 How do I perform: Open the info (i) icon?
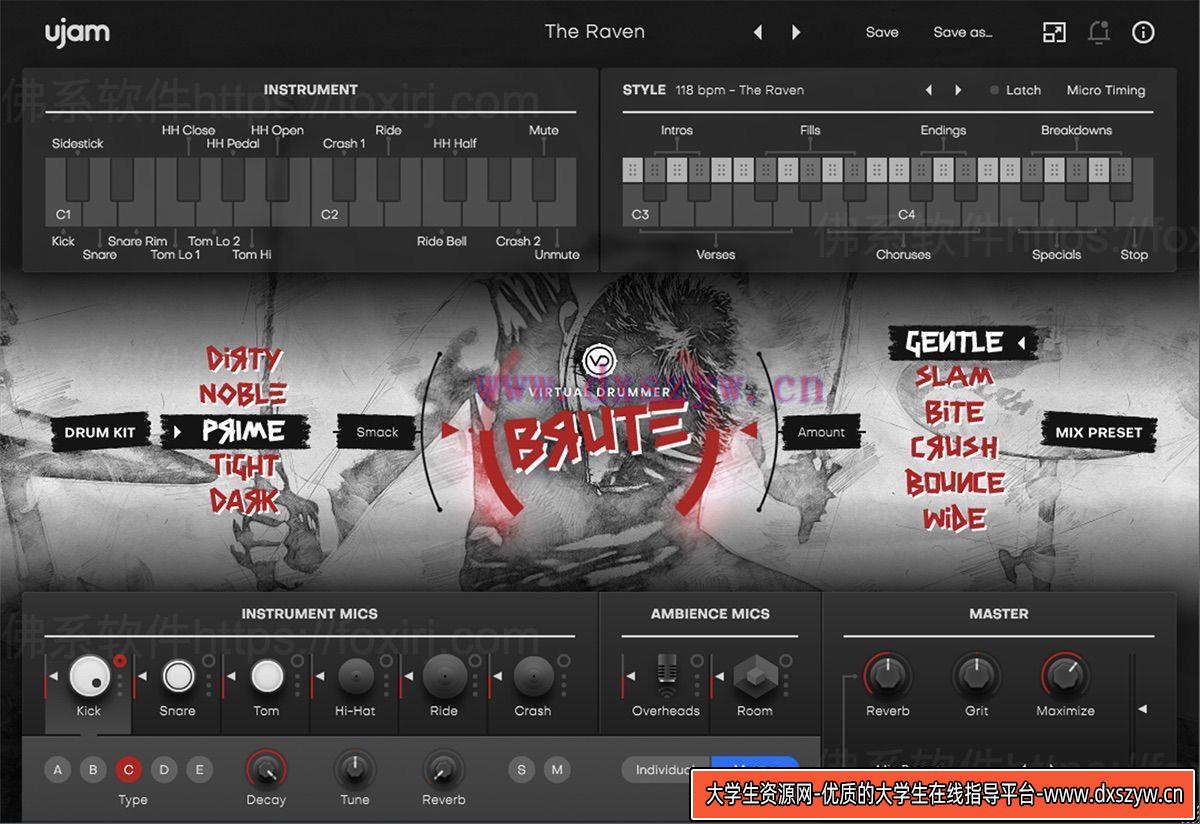coord(1143,32)
